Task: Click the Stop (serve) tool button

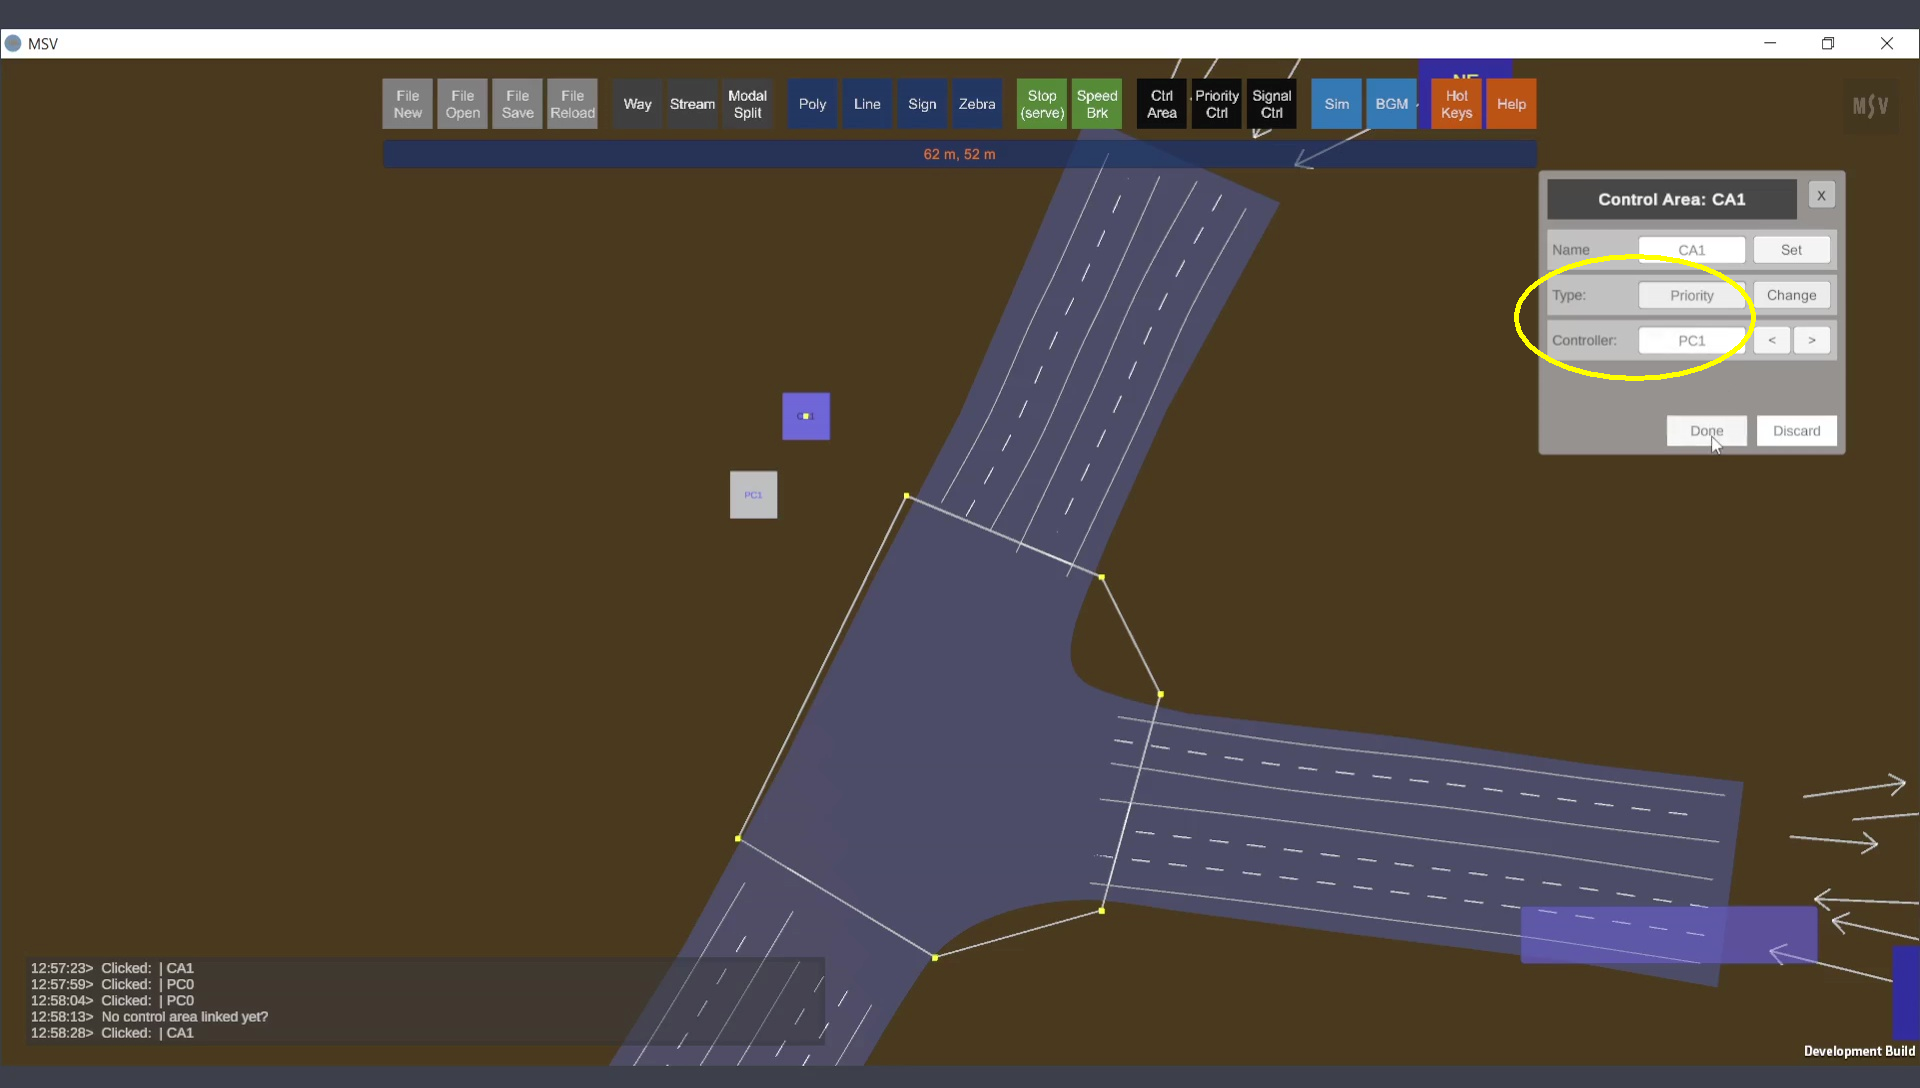Action: coord(1041,104)
